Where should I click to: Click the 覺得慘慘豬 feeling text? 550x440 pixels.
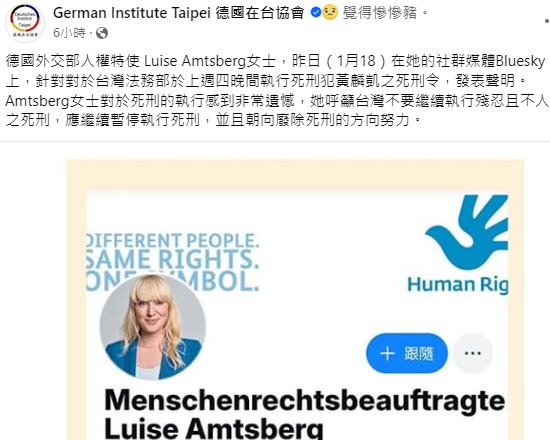[x=380, y=13]
